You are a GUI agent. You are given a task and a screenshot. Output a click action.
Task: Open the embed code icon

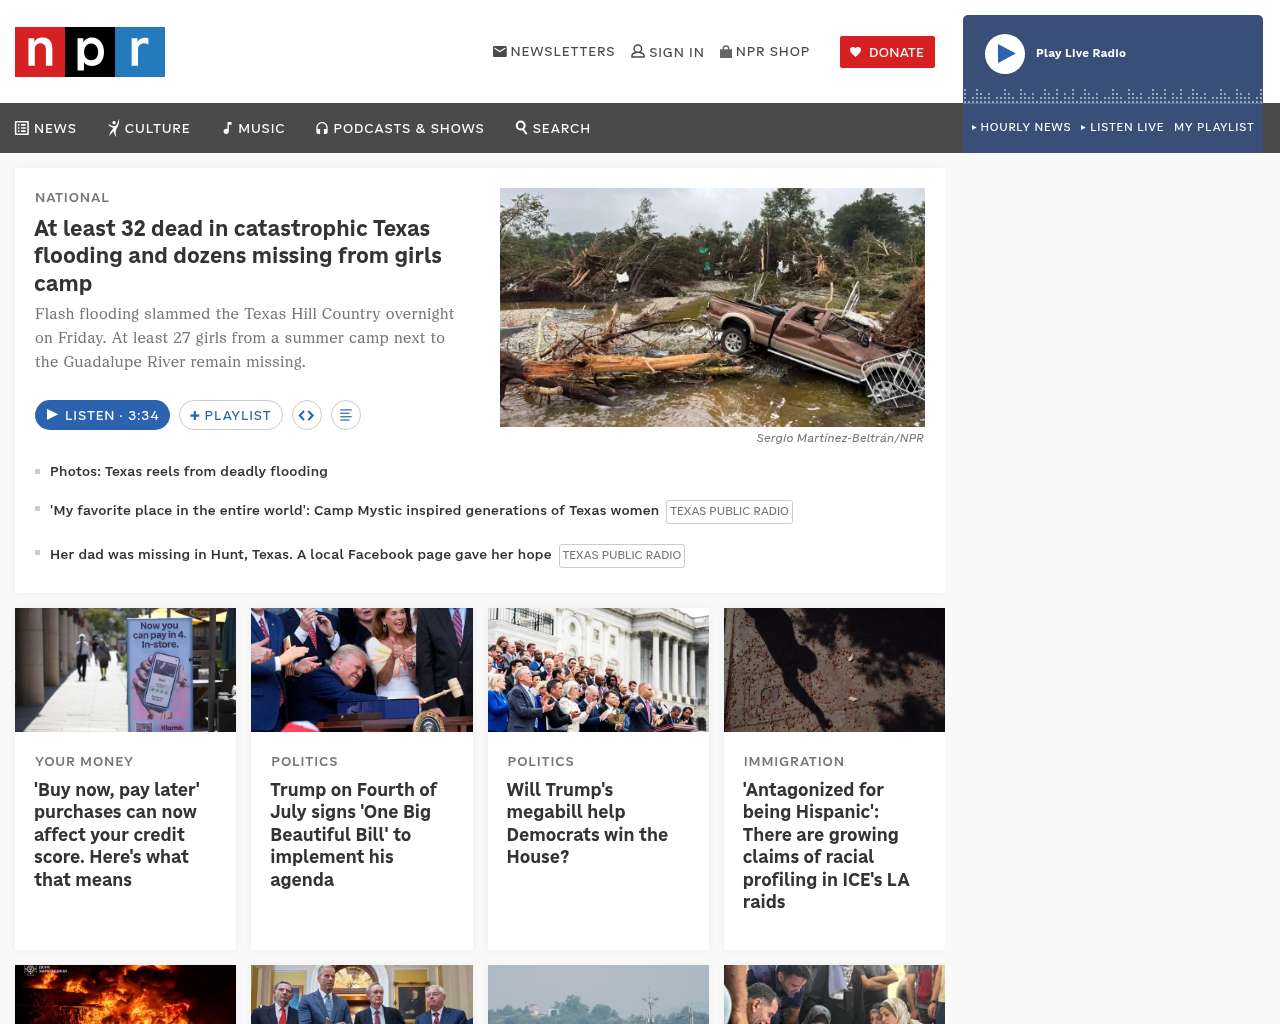(x=307, y=415)
